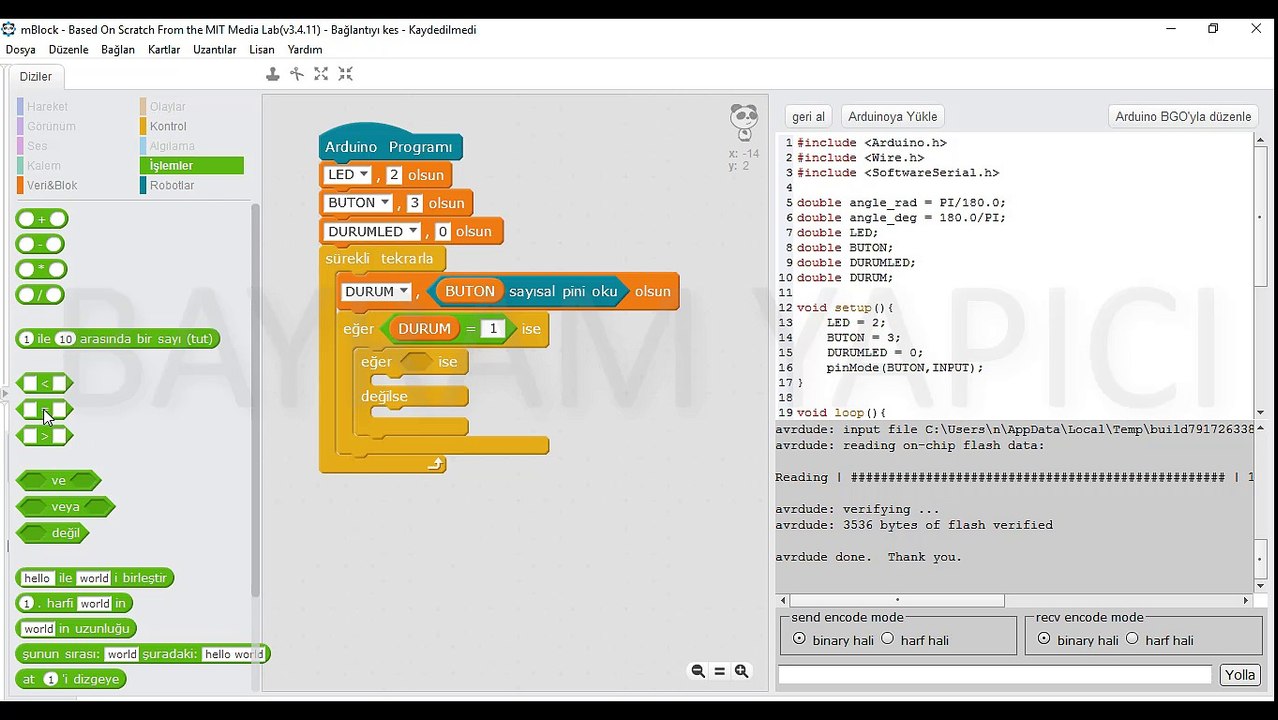
Task: Select recv encode 'harf hali' radio
Action: (1132, 639)
